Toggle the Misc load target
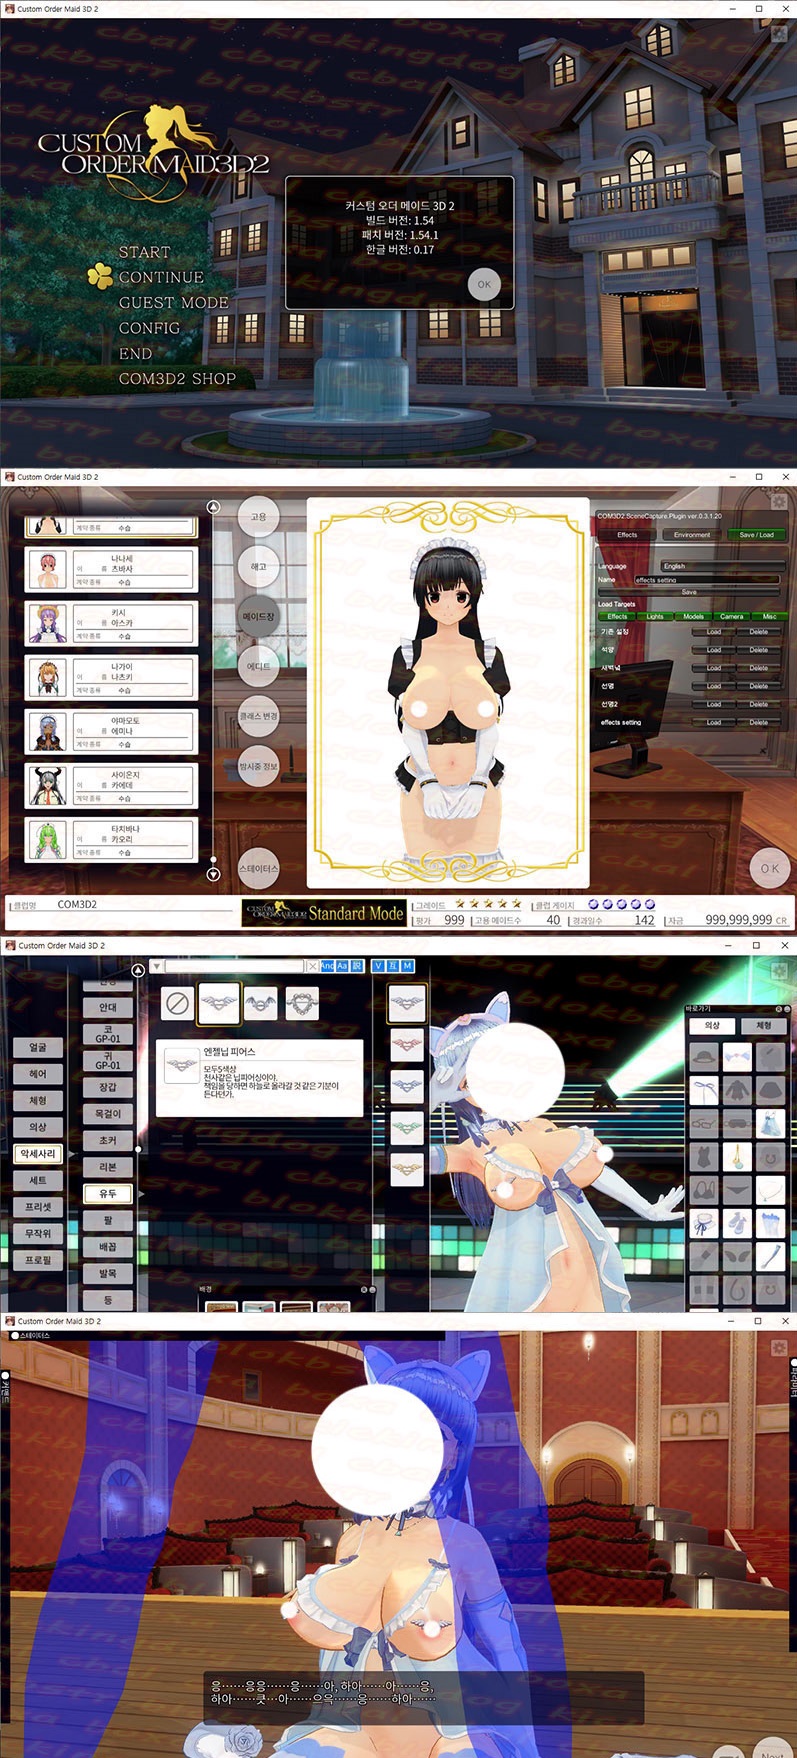This screenshot has height=1758, width=797. point(769,616)
